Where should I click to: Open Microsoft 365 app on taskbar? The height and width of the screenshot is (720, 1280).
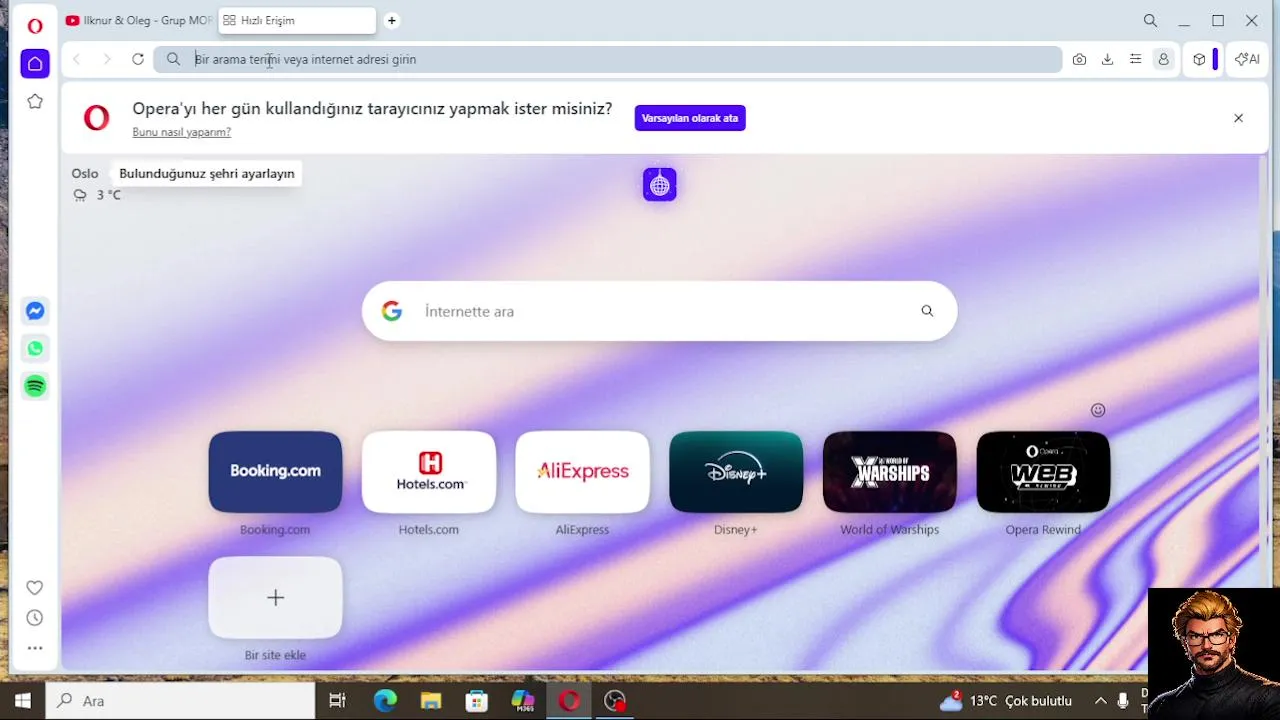pos(523,701)
